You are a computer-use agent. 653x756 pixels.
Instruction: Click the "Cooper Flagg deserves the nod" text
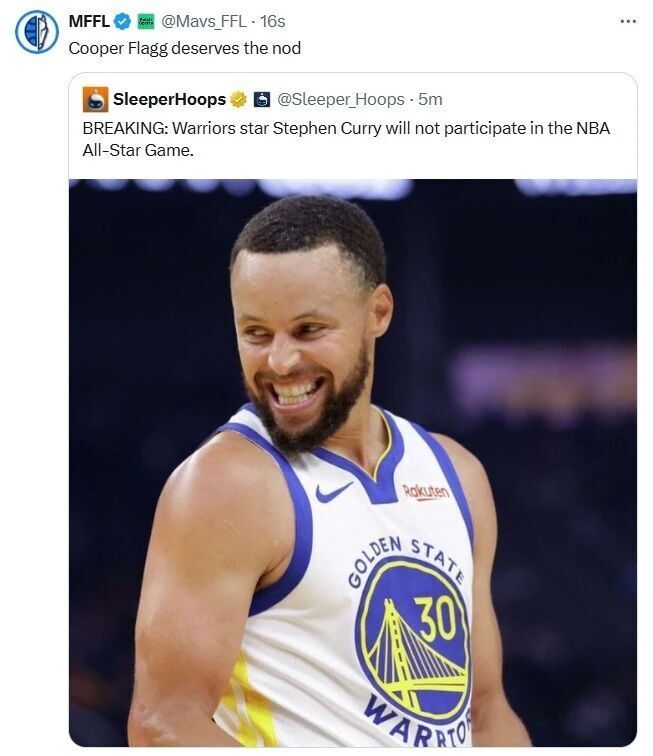(x=184, y=47)
